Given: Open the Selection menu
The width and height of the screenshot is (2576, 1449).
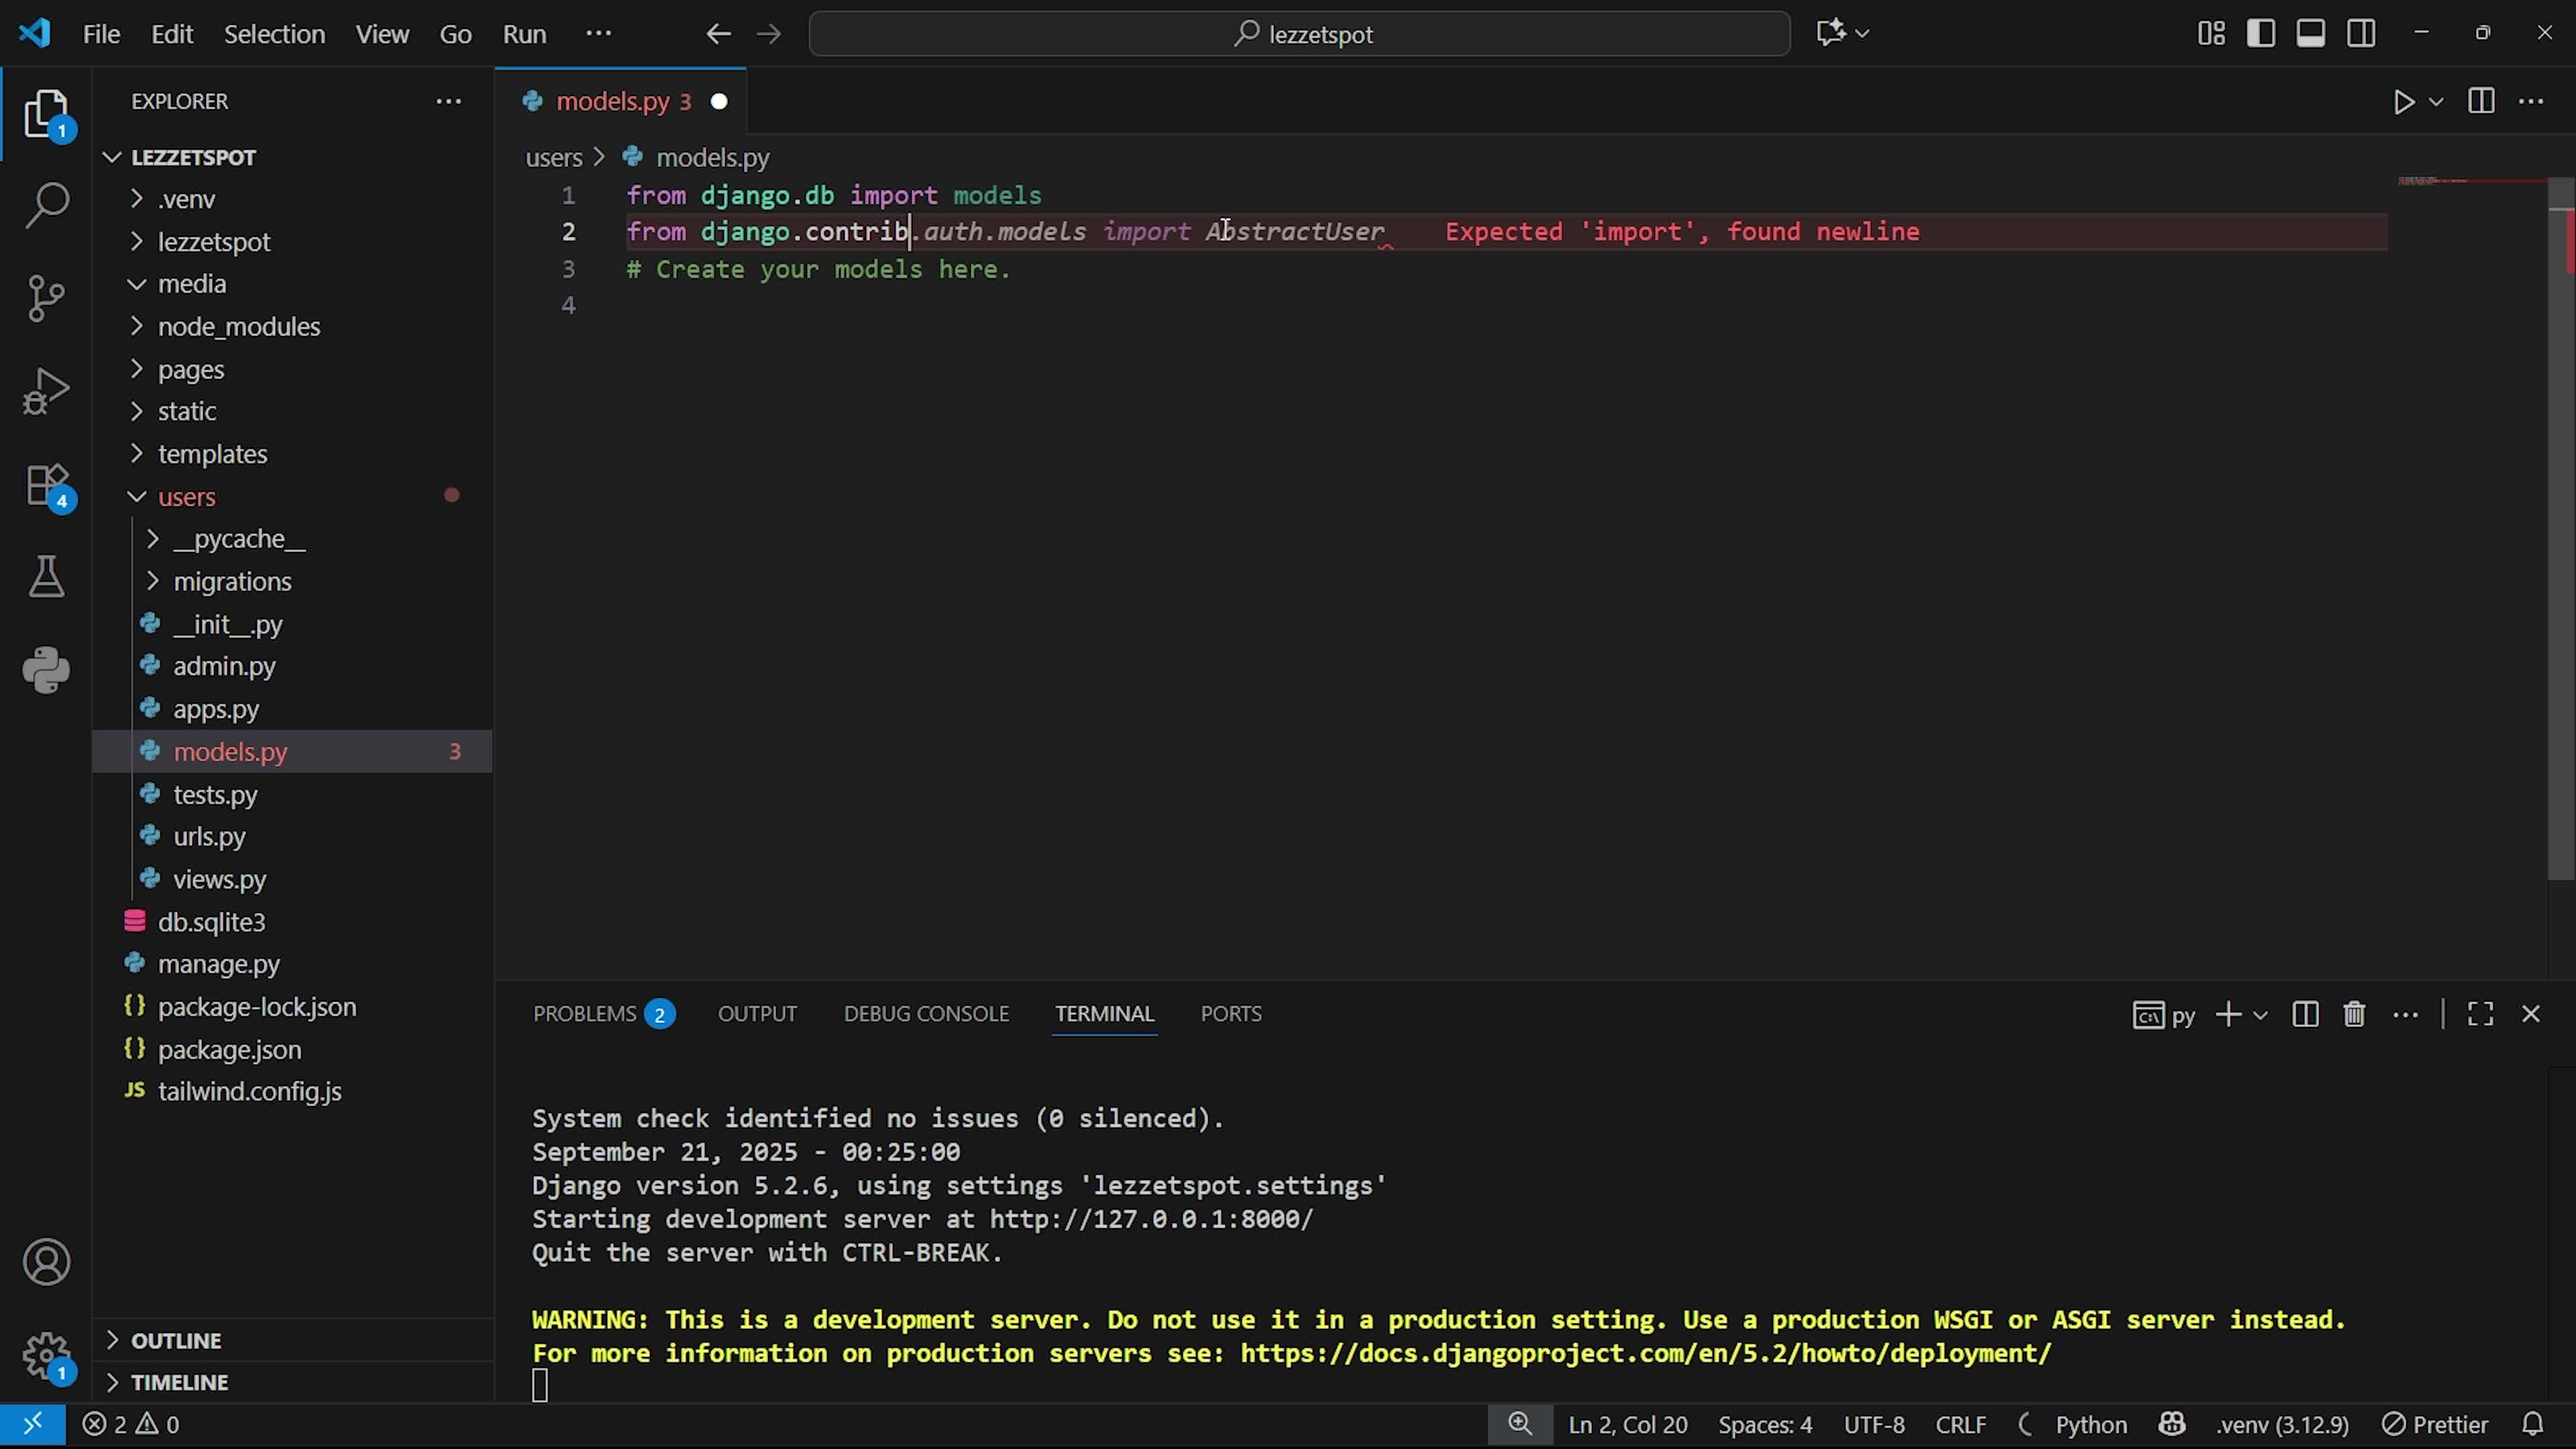Looking at the screenshot, I should [274, 34].
